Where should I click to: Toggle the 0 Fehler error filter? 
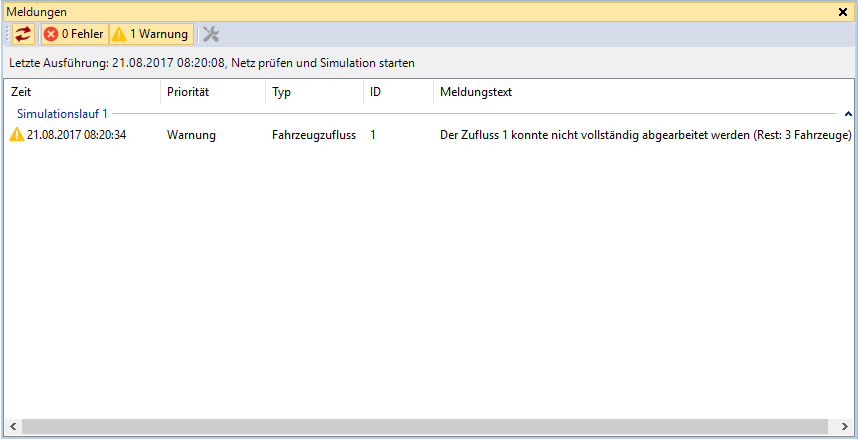point(74,34)
